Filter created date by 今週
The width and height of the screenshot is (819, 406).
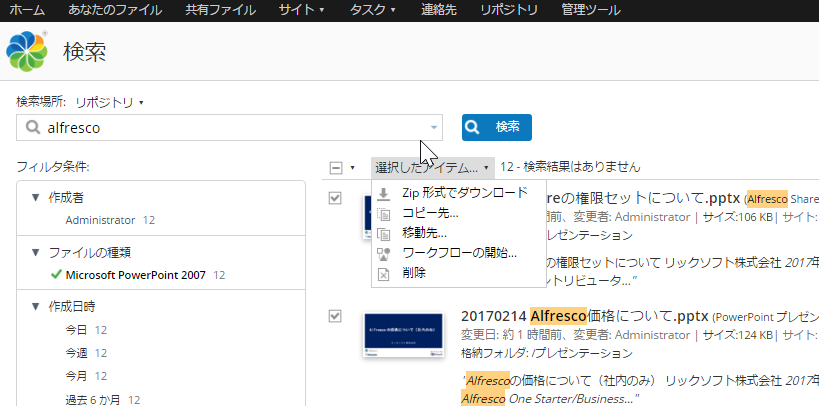coord(76,353)
